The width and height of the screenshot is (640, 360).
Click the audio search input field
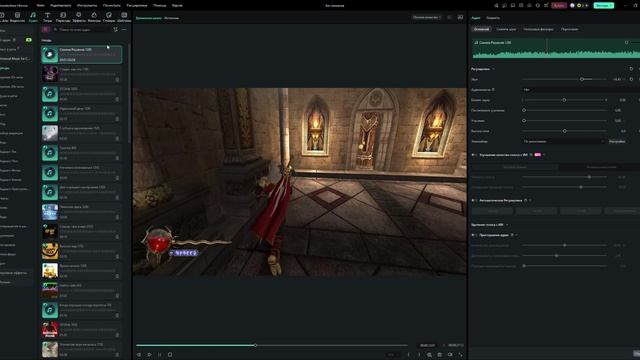pyautogui.click(x=82, y=29)
